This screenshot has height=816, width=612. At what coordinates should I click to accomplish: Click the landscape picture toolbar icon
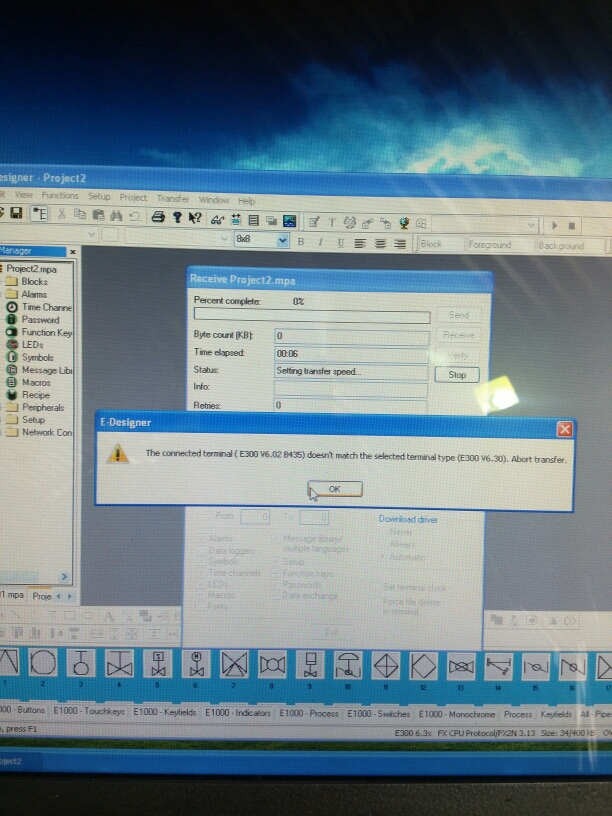pos(289,221)
